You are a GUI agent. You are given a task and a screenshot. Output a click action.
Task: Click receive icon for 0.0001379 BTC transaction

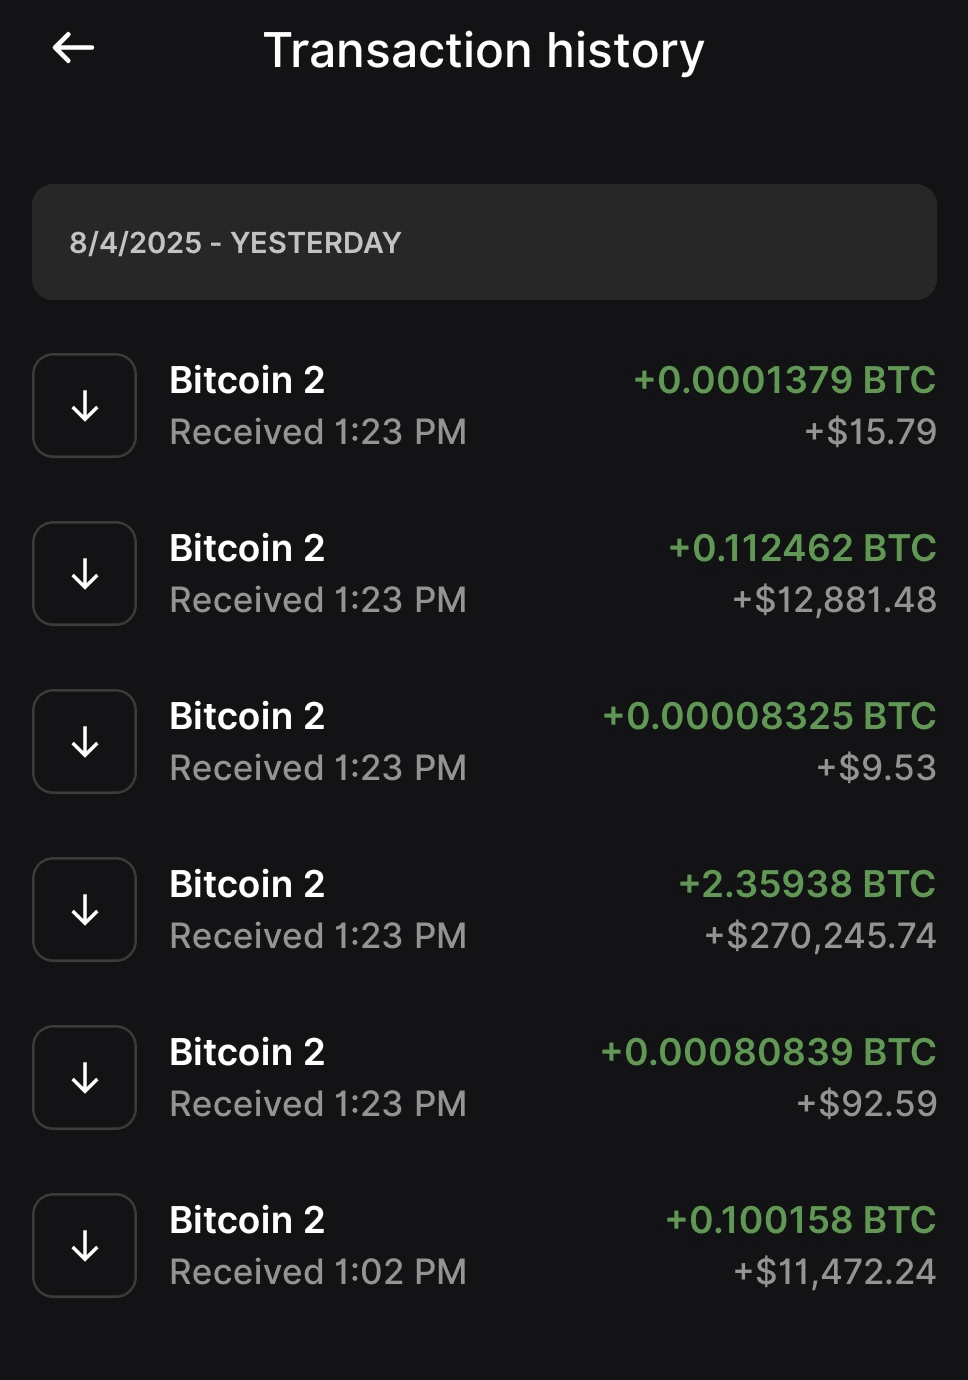(x=85, y=406)
